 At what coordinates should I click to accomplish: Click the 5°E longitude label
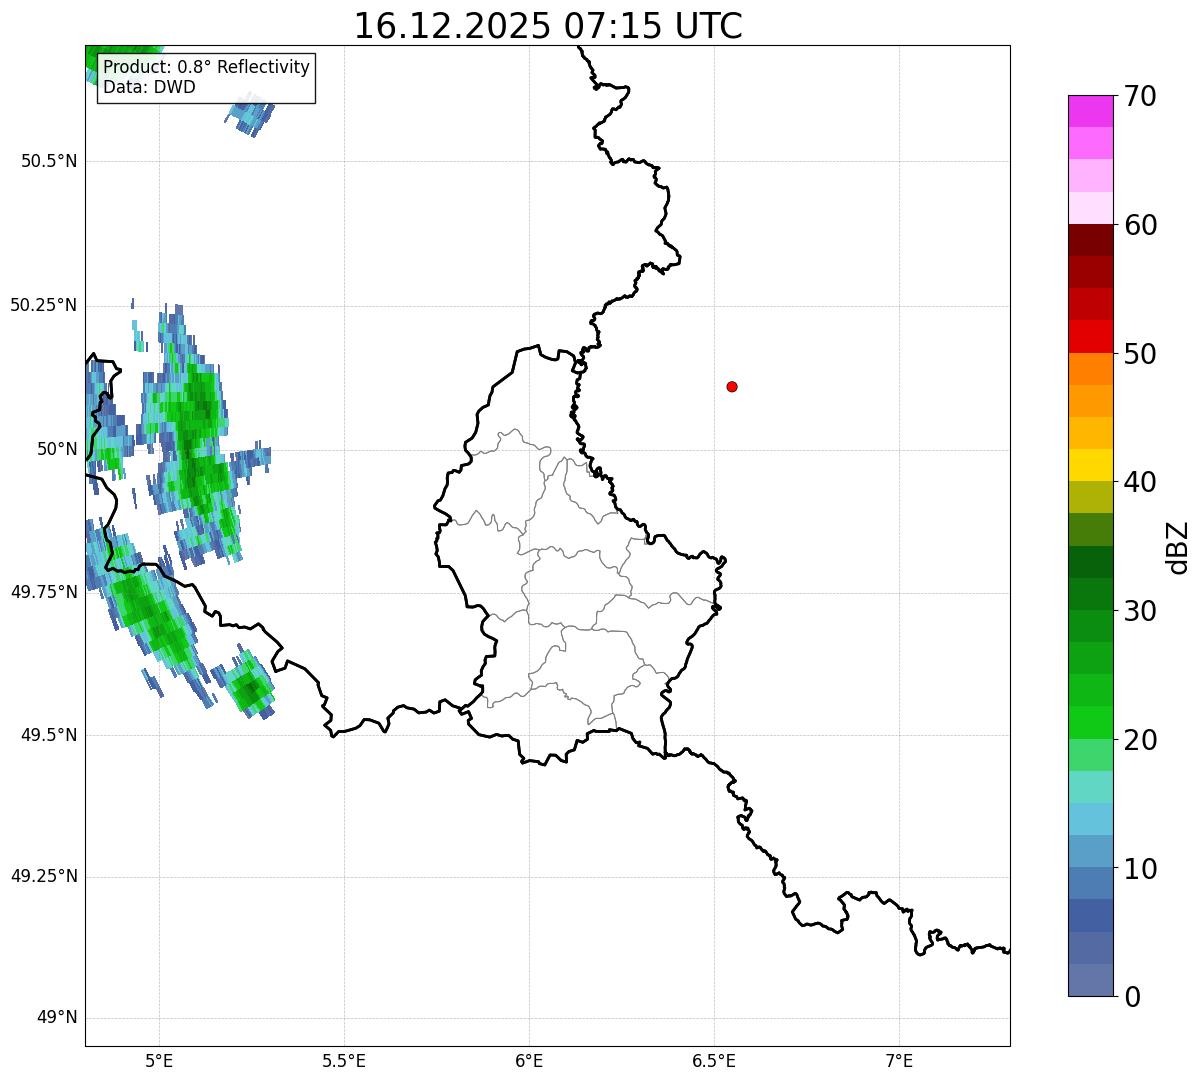click(159, 1060)
